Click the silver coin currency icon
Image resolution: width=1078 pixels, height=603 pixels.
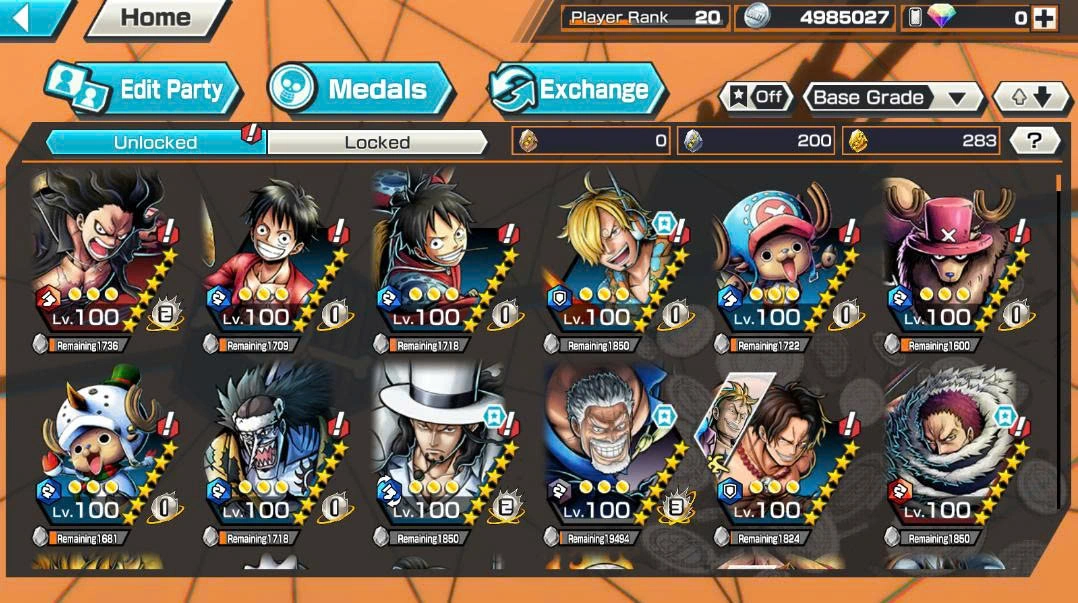coord(757,17)
